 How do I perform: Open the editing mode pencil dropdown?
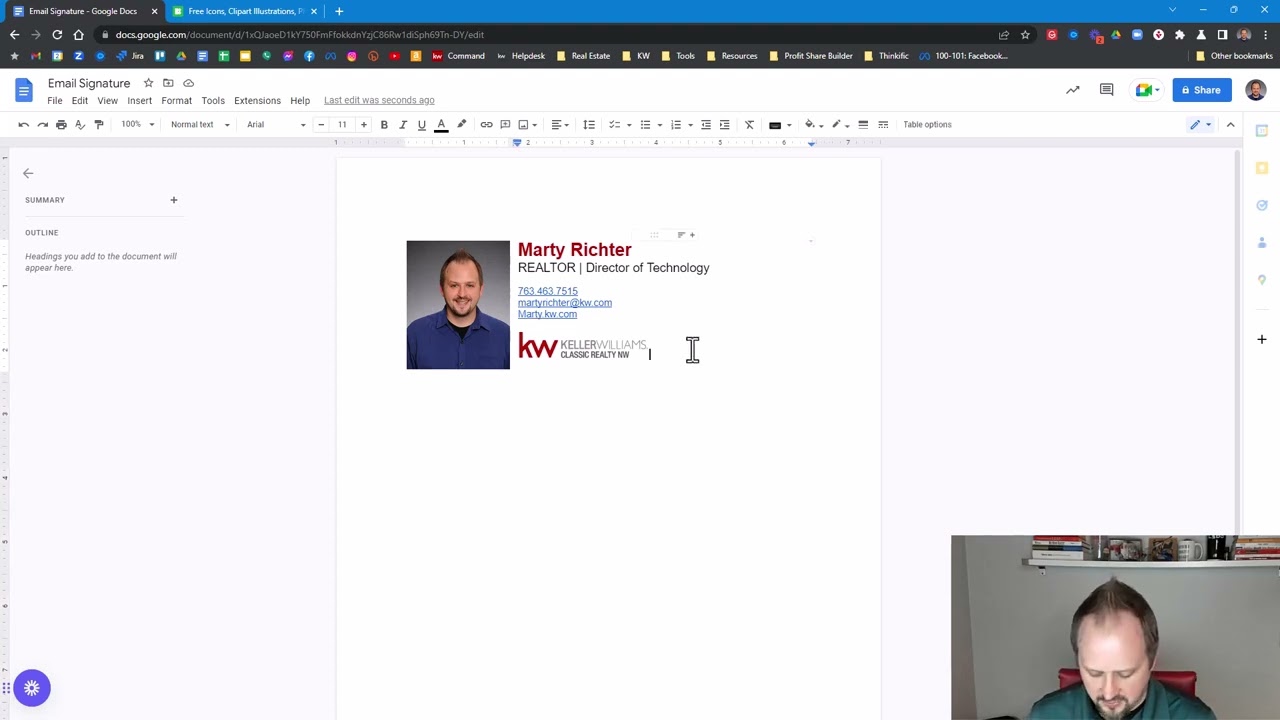[x=1199, y=124]
